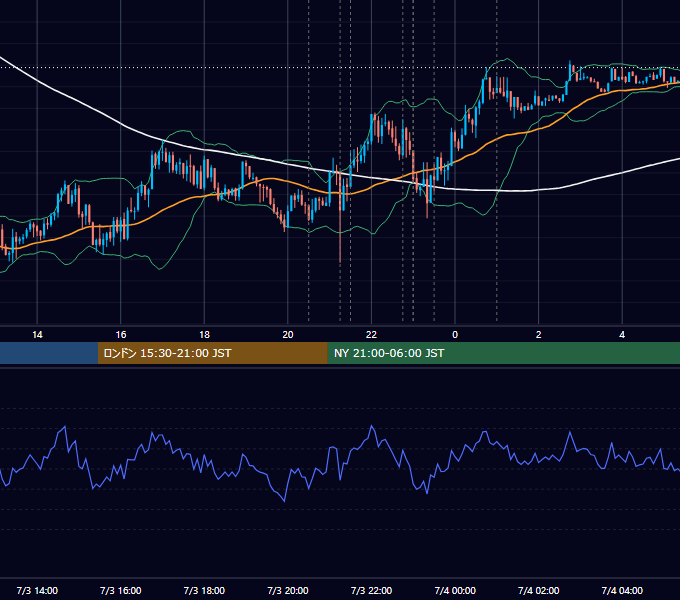Click the 7/4 02:00 time label
The image size is (680, 600).
click(539, 590)
